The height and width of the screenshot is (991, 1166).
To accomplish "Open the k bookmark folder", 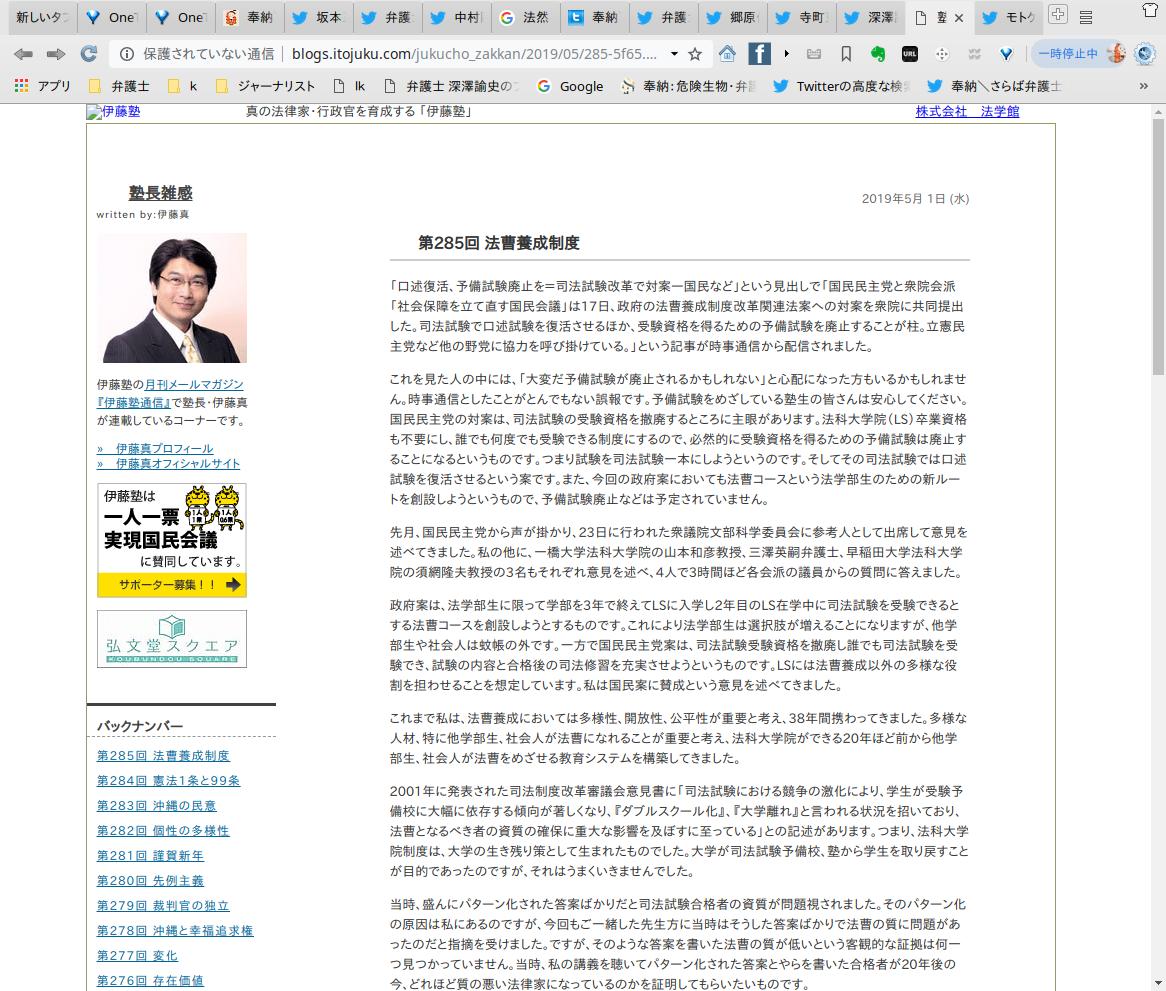I will [x=182, y=86].
